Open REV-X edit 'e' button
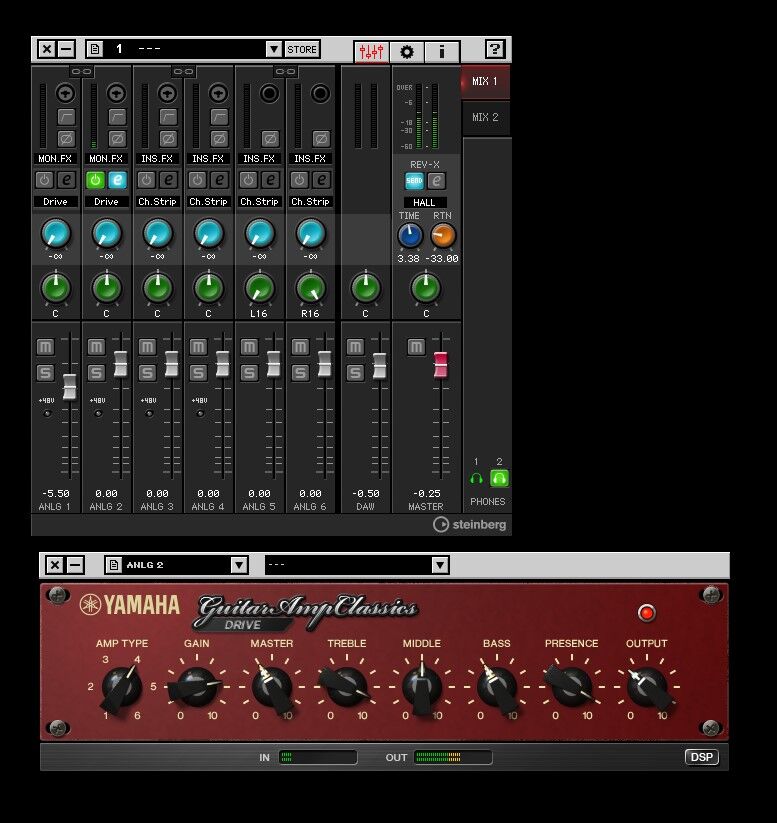 click(x=436, y=181)
